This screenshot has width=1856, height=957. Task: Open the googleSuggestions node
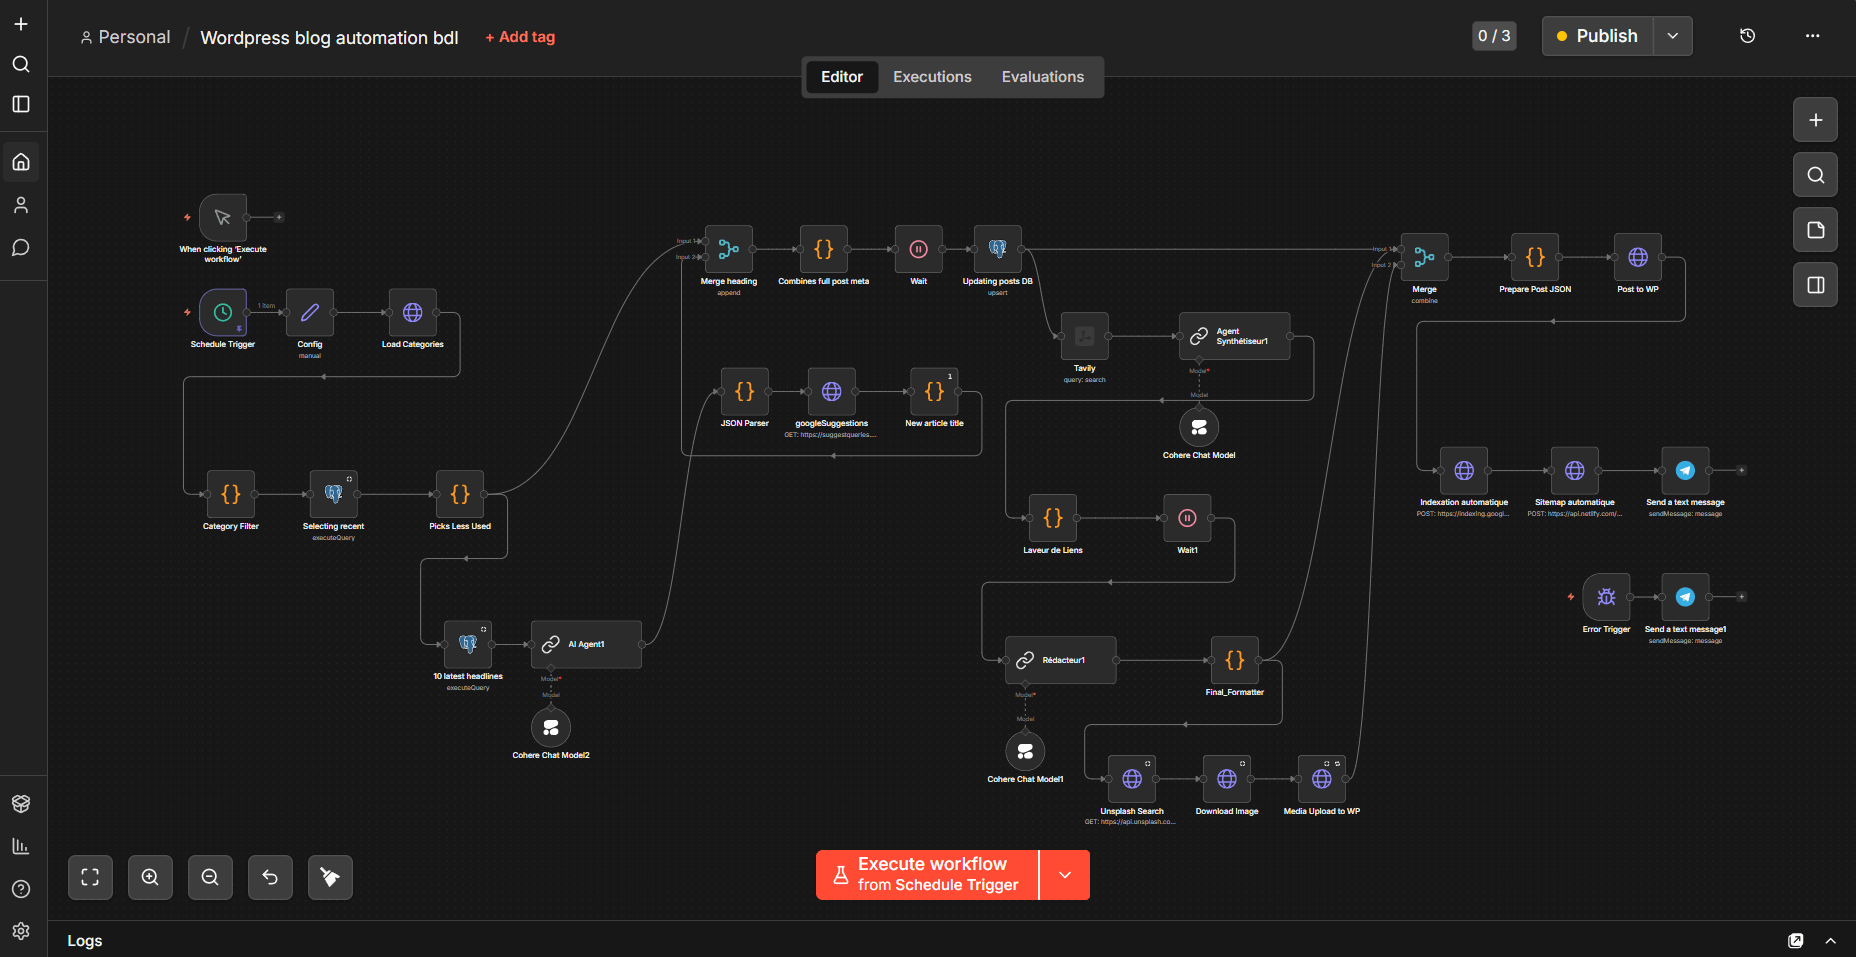tap(832, 391)
